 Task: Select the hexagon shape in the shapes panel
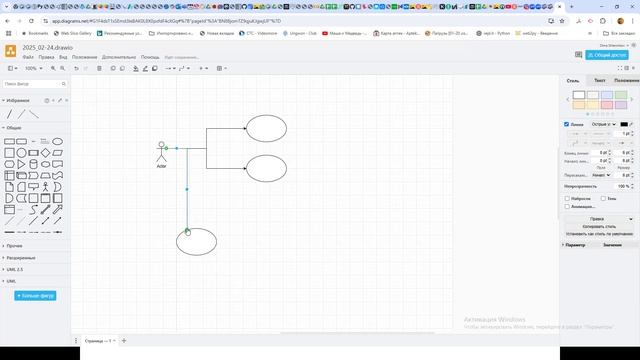click(9, 164)
